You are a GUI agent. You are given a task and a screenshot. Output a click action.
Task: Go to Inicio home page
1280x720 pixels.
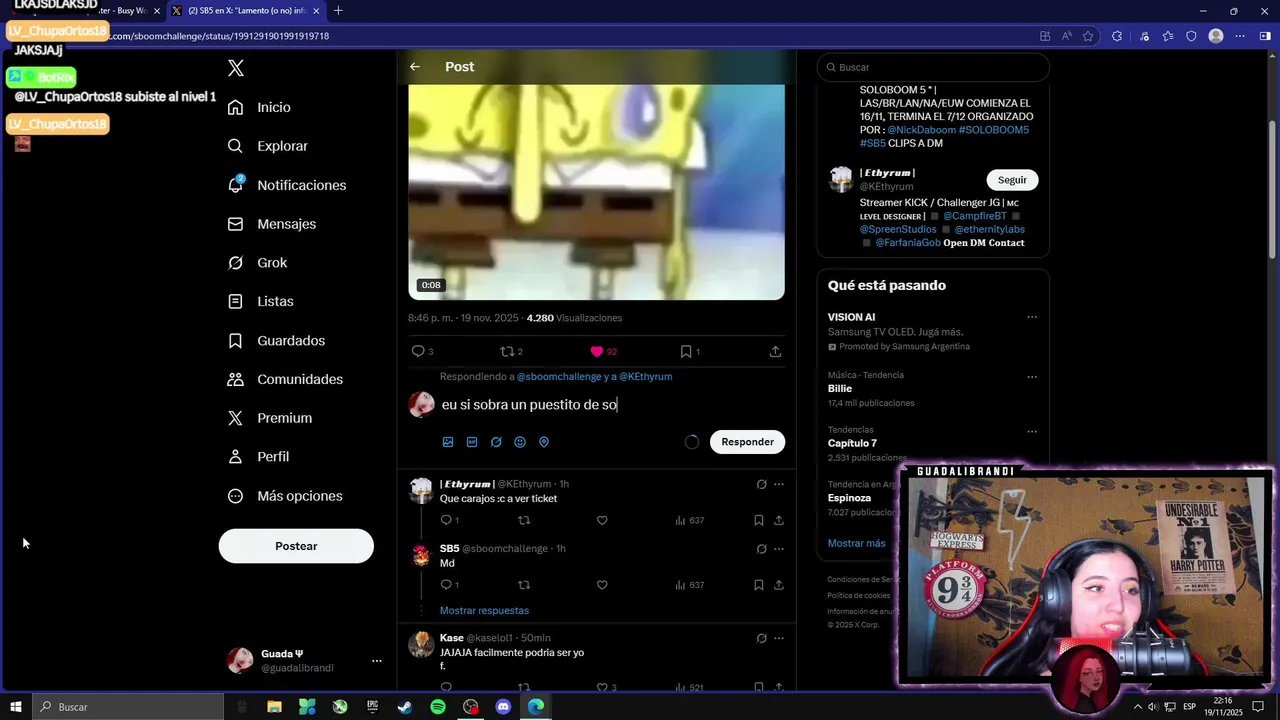[x=259, y=107]
